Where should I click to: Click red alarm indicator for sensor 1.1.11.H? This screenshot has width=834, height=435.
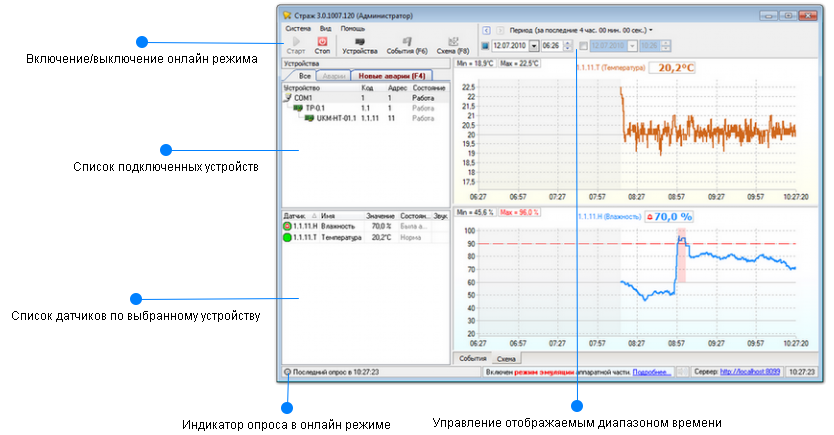tap(287, 227)
